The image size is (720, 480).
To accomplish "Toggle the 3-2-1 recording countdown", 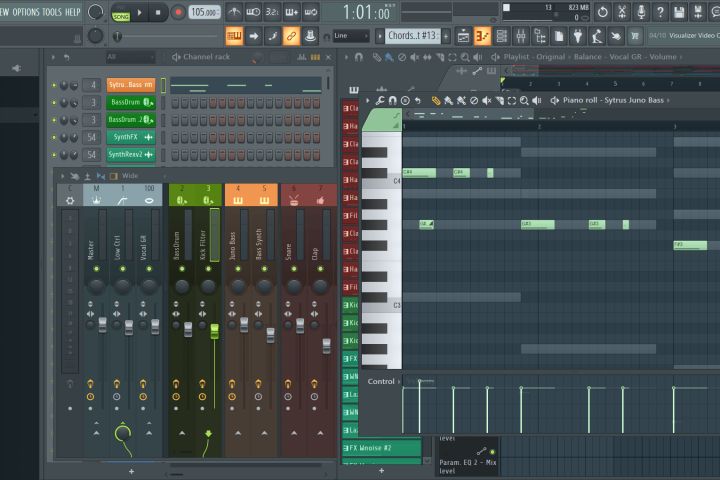I will pos(272,12).
